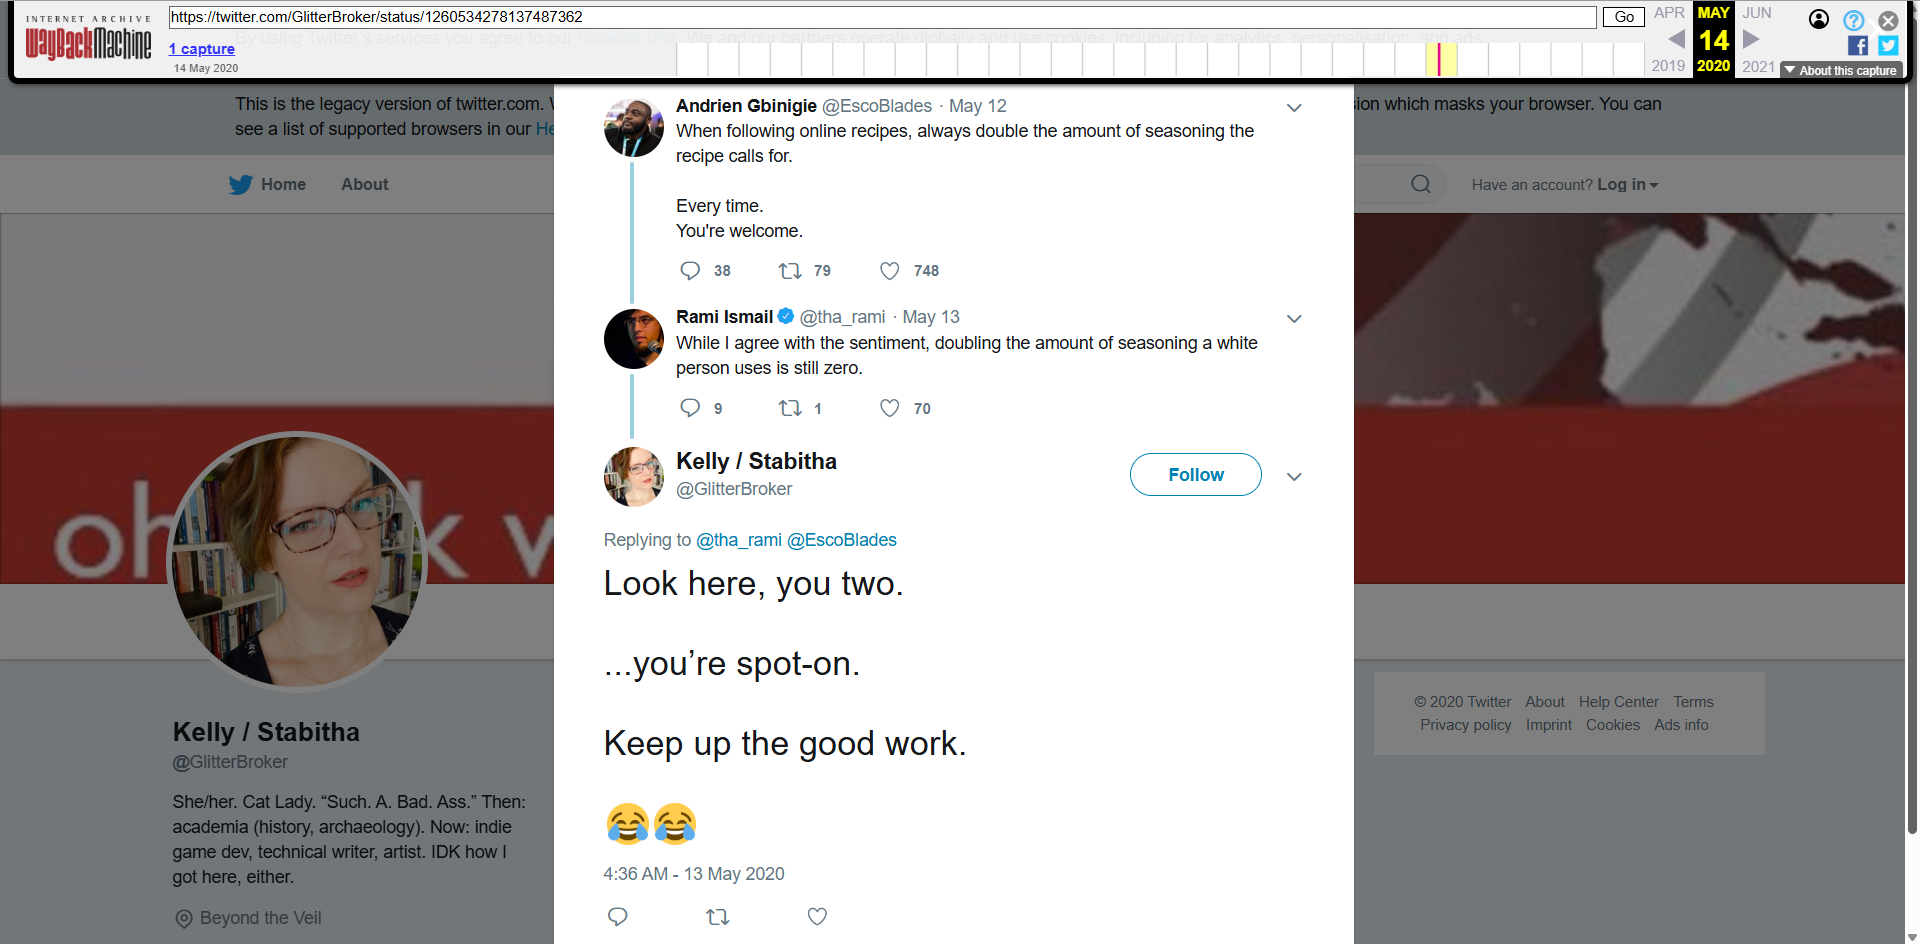This screenshot has width=1920, height=944.
Task: Retweet Andrien Gbinigie's seasoning tweet
Action: tap(790, 271)
